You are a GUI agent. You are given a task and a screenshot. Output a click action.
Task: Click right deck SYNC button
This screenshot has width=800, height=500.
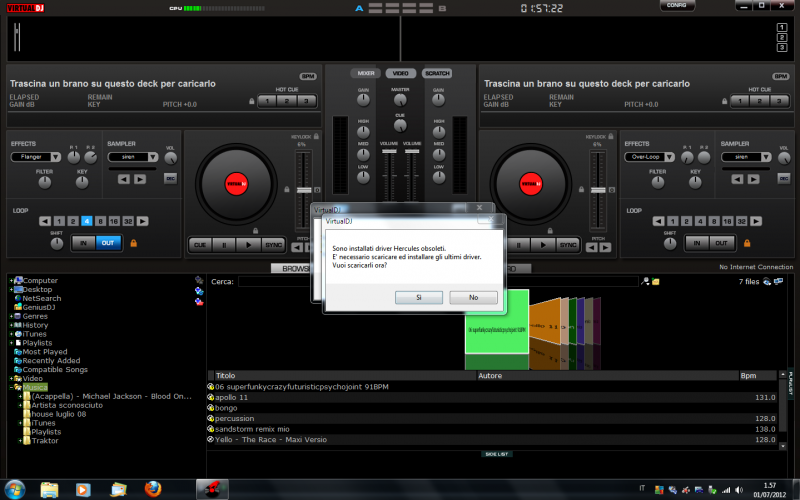tap(568, 245)
